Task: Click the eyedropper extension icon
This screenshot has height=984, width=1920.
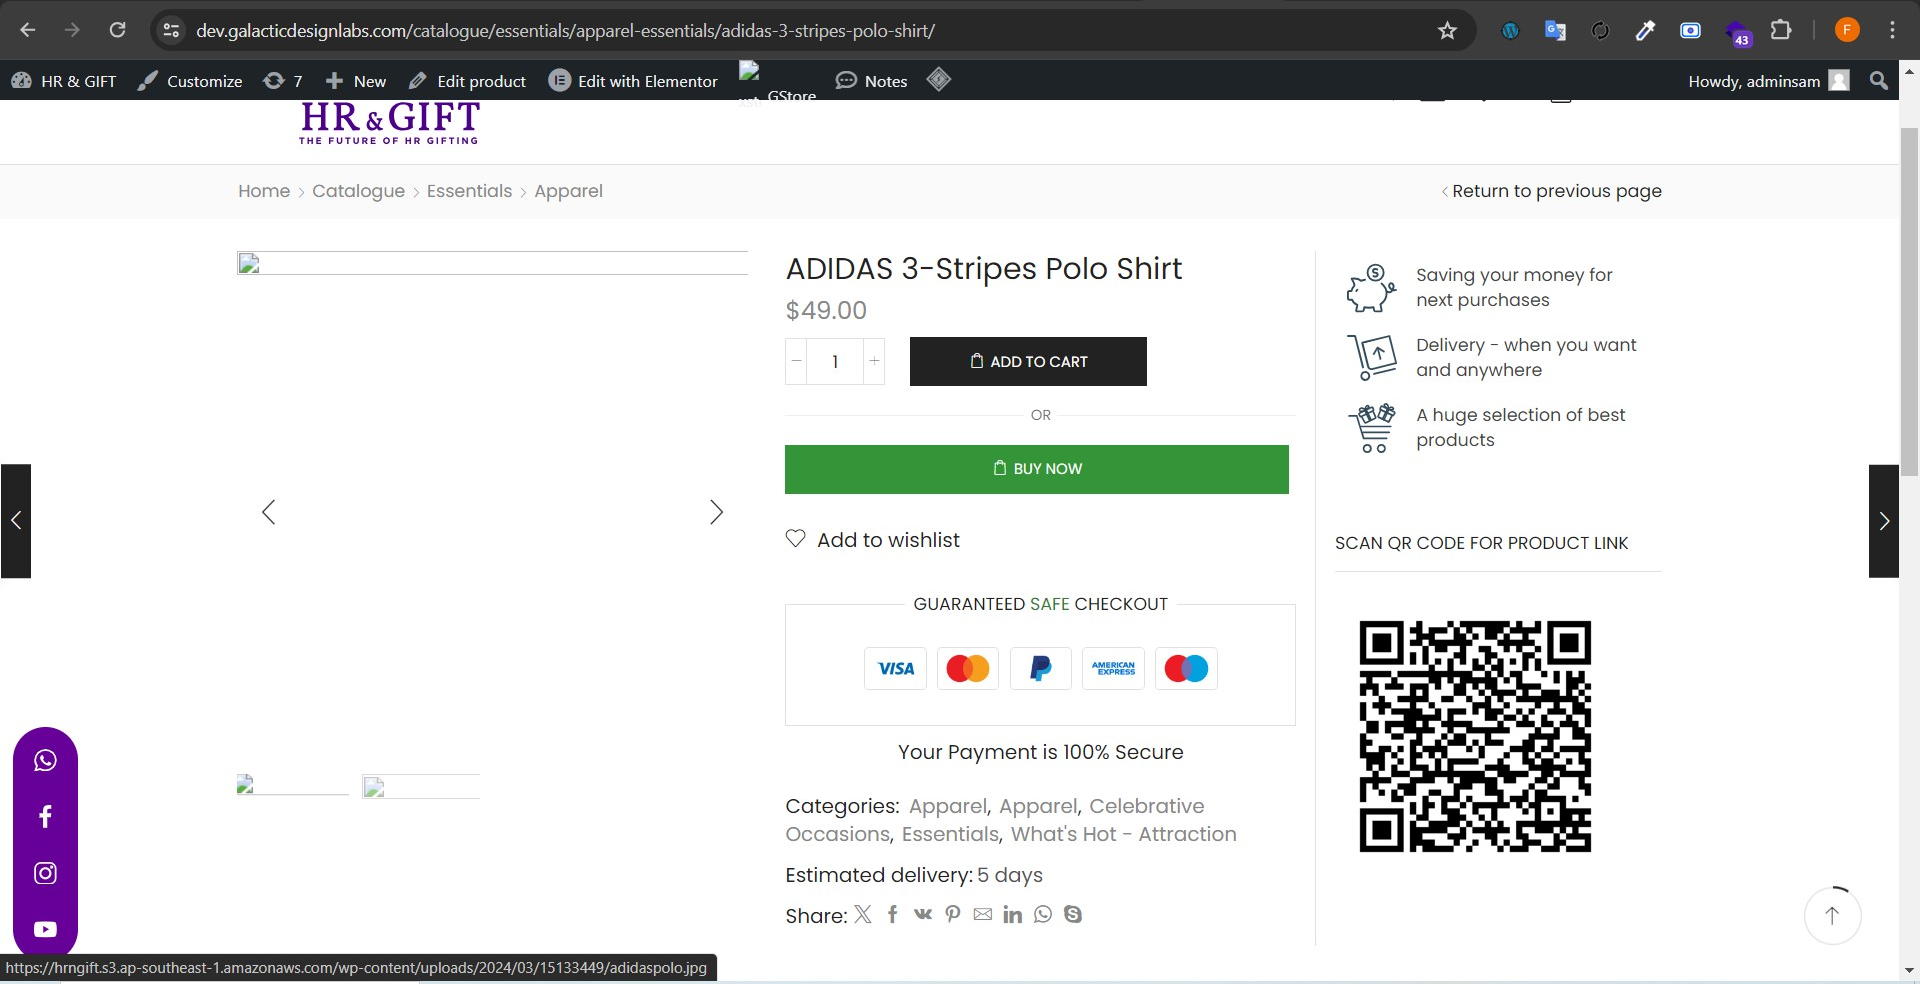Action: pyautogui.click(x=1645, y=30)
